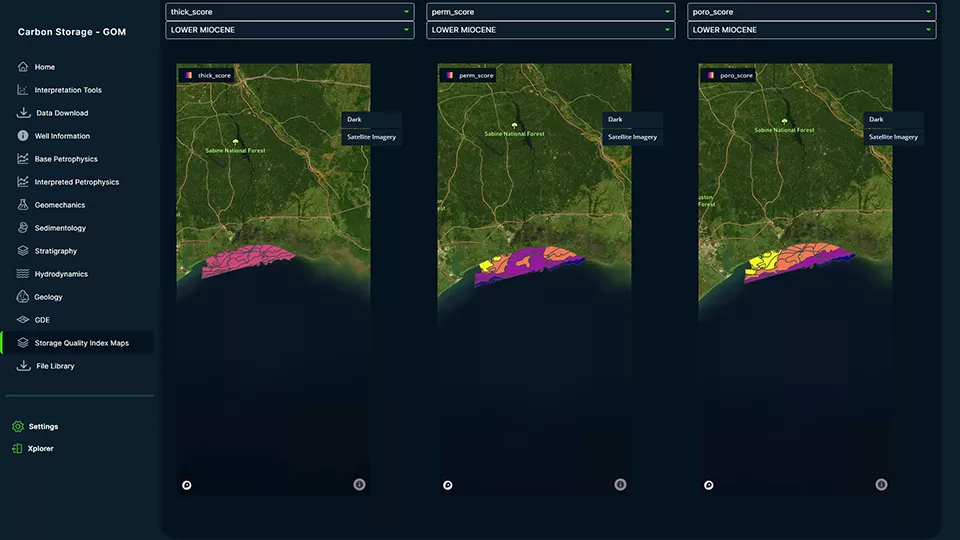Image resolution: width=960 pixels, height=540 pixels.
Task: Open Settings link
Action: point(43,427)
